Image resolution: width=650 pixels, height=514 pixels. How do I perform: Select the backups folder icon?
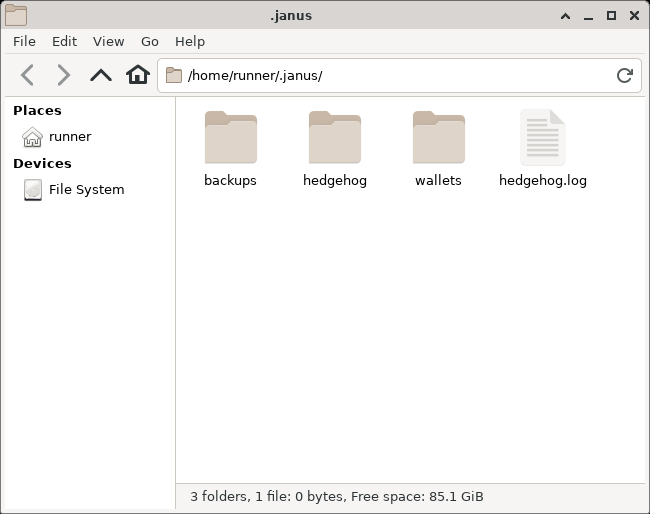click(x=231, y=137)
